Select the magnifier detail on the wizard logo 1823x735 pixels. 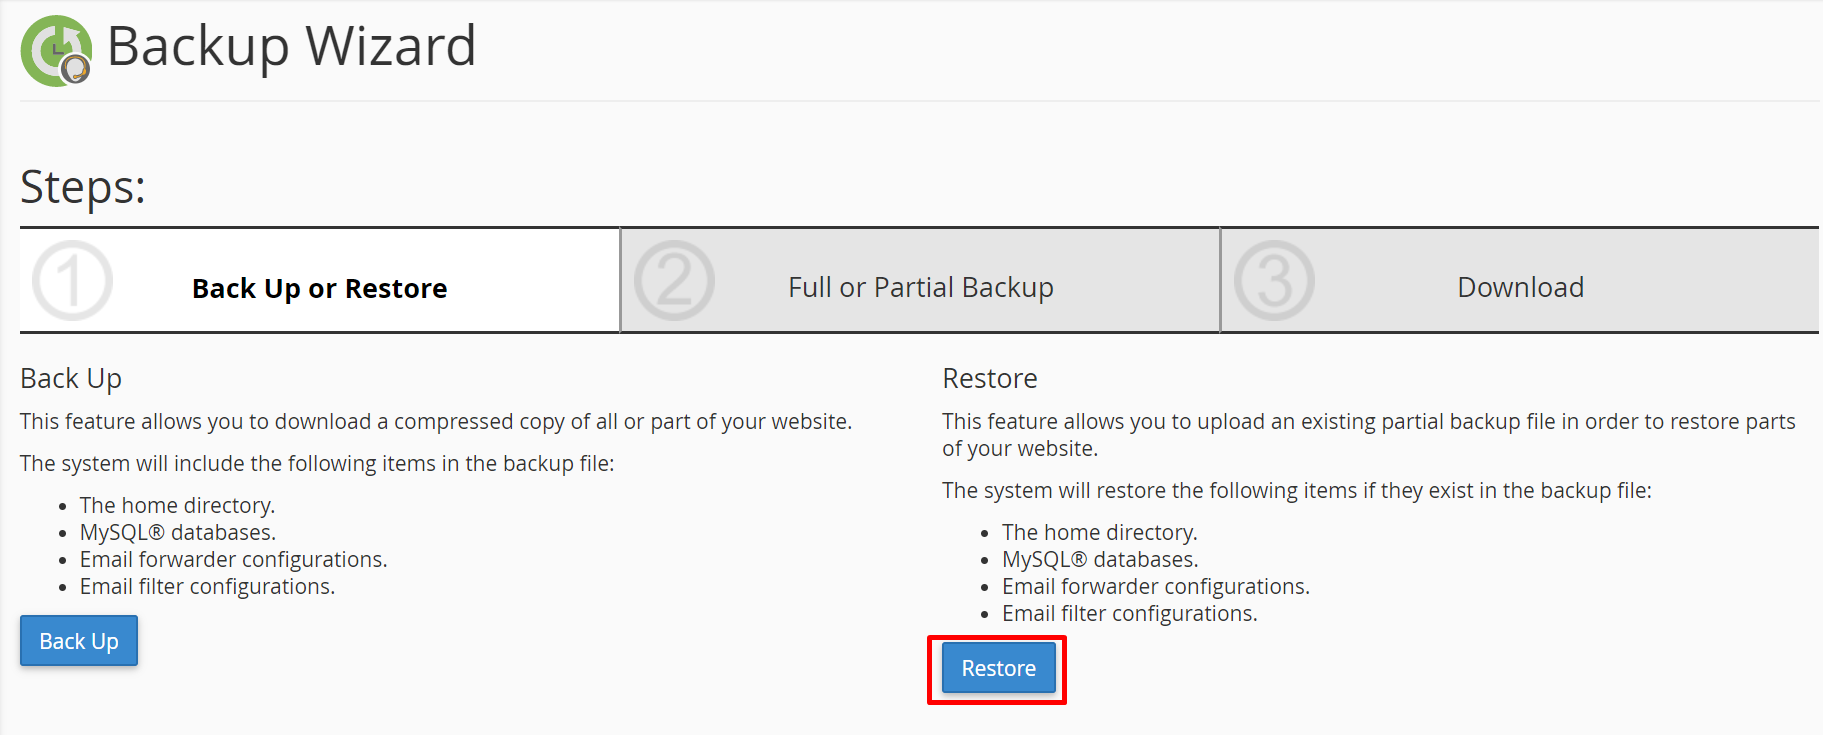click(x=73, y=70)
